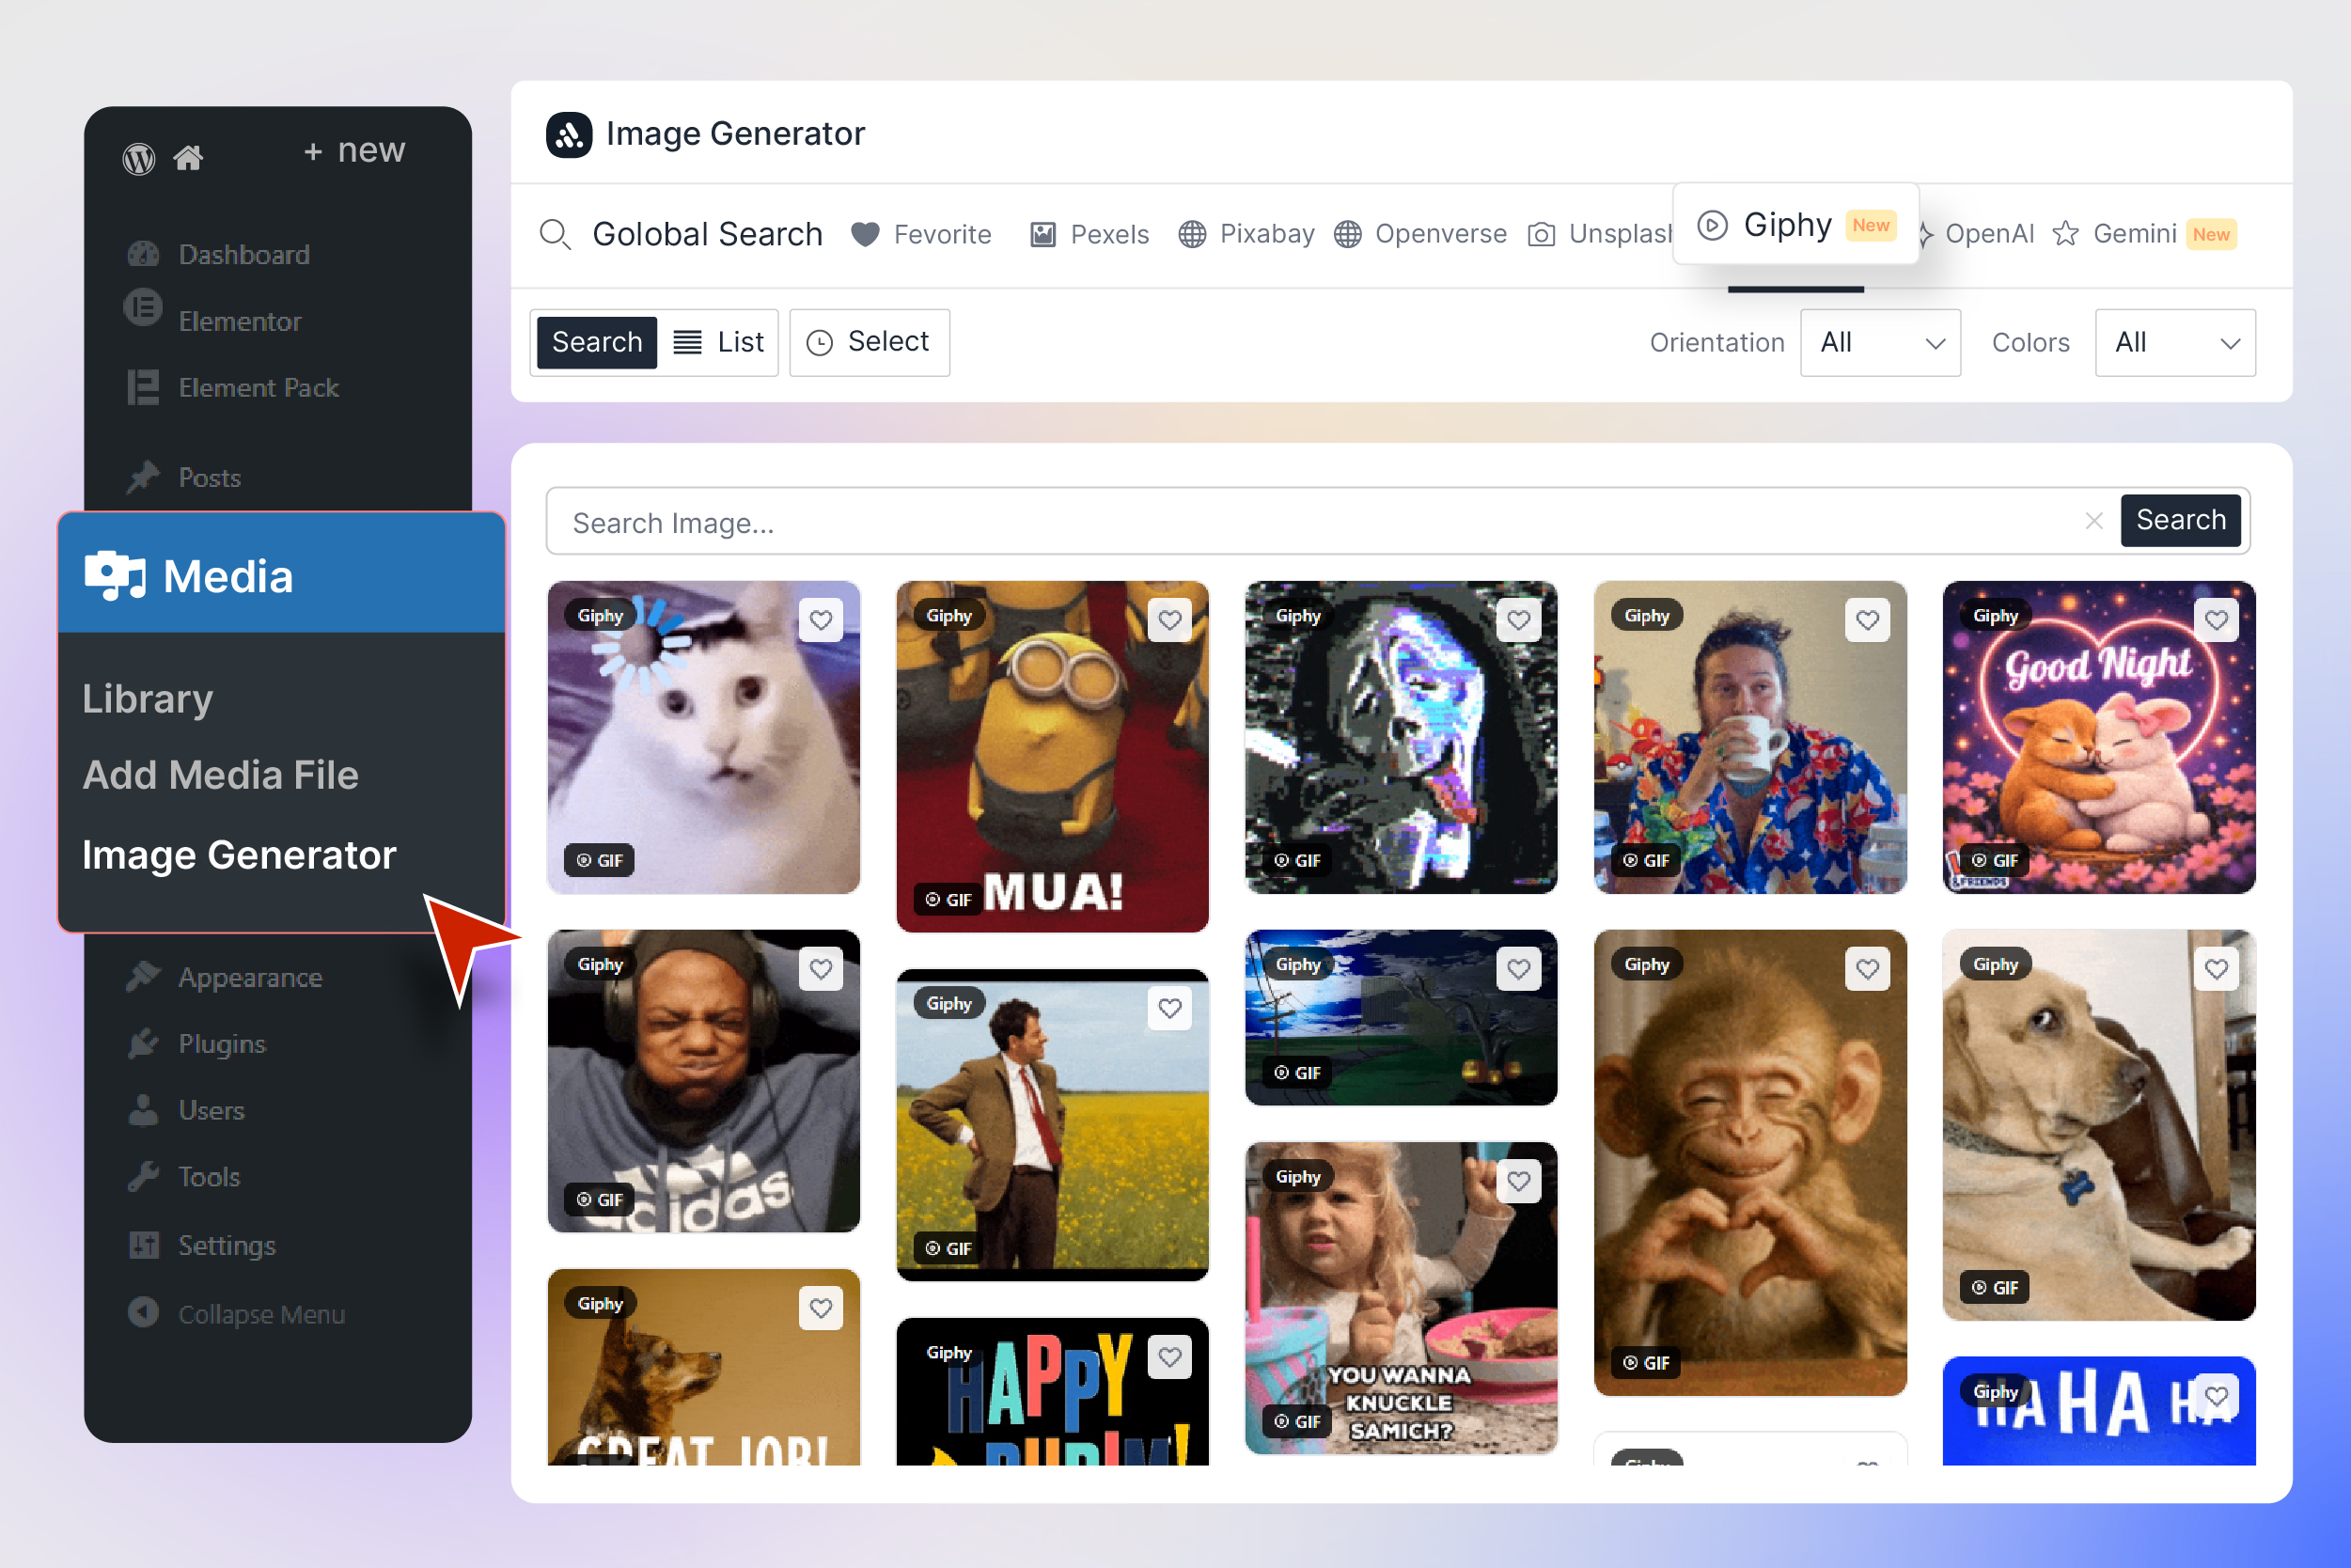Clear the search field with X icon
Viewport: 2351px width, 1568px height.
[2093, 521]
